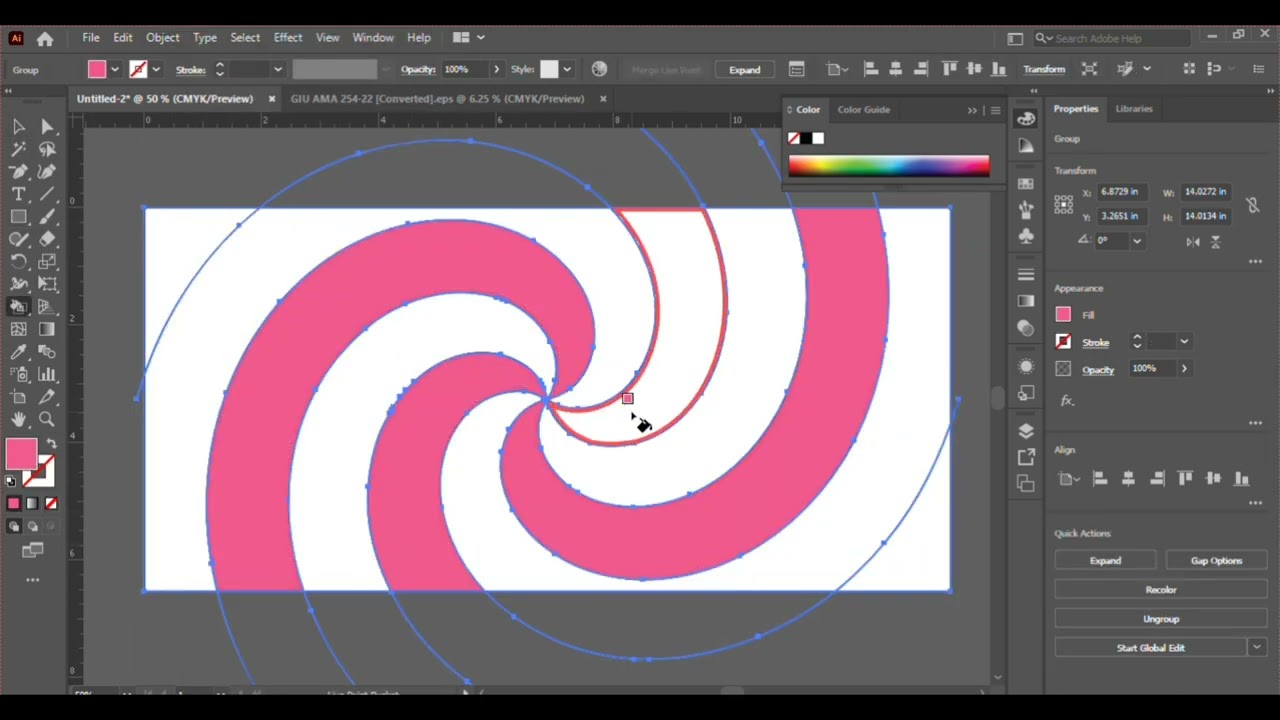This screenshot has width=1280, height=720.
Task: Select the Artboard tool
Action: pyautogui.click(x=19, y=397)
